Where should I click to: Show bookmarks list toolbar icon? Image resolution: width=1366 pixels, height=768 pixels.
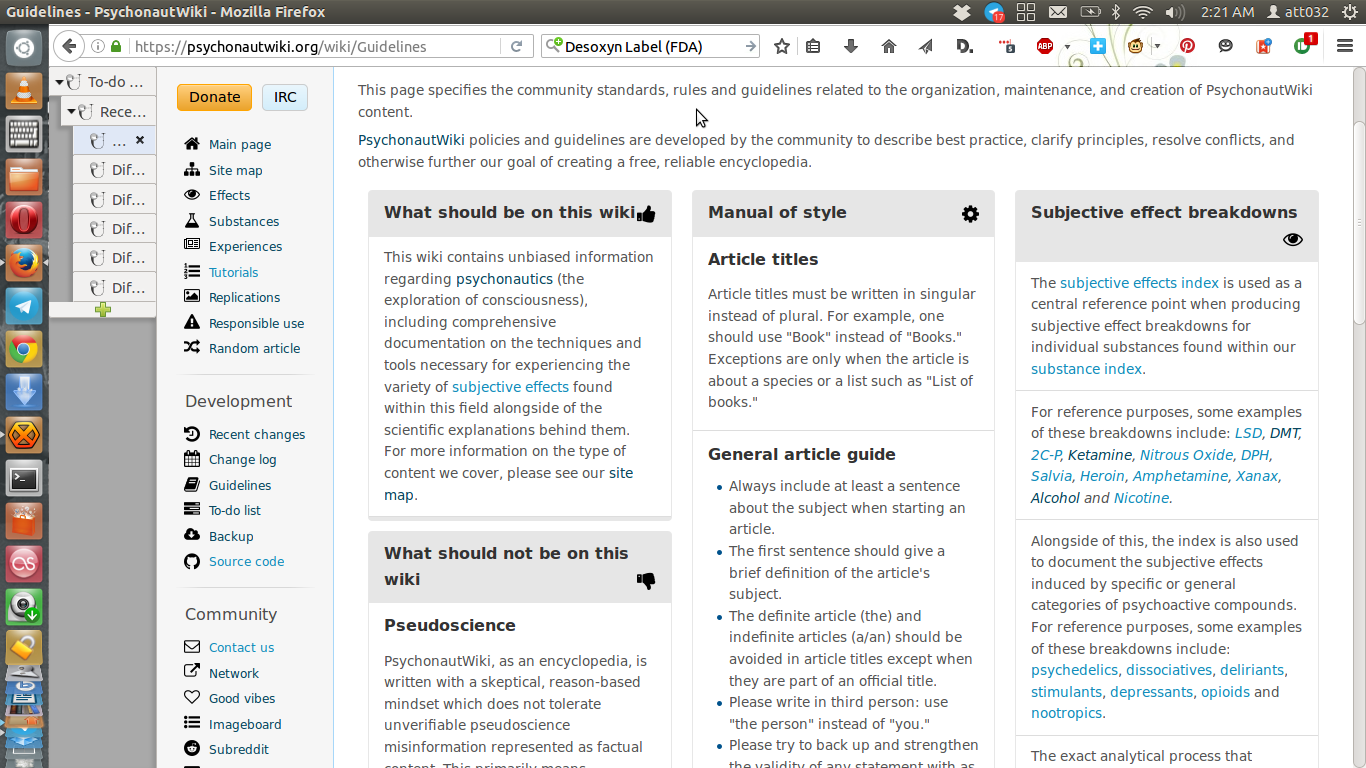coord(813,46)
